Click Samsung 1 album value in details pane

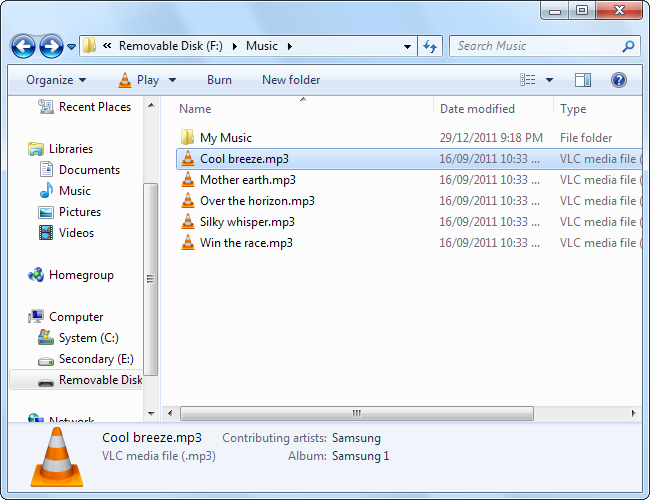(x=360, y=456)
